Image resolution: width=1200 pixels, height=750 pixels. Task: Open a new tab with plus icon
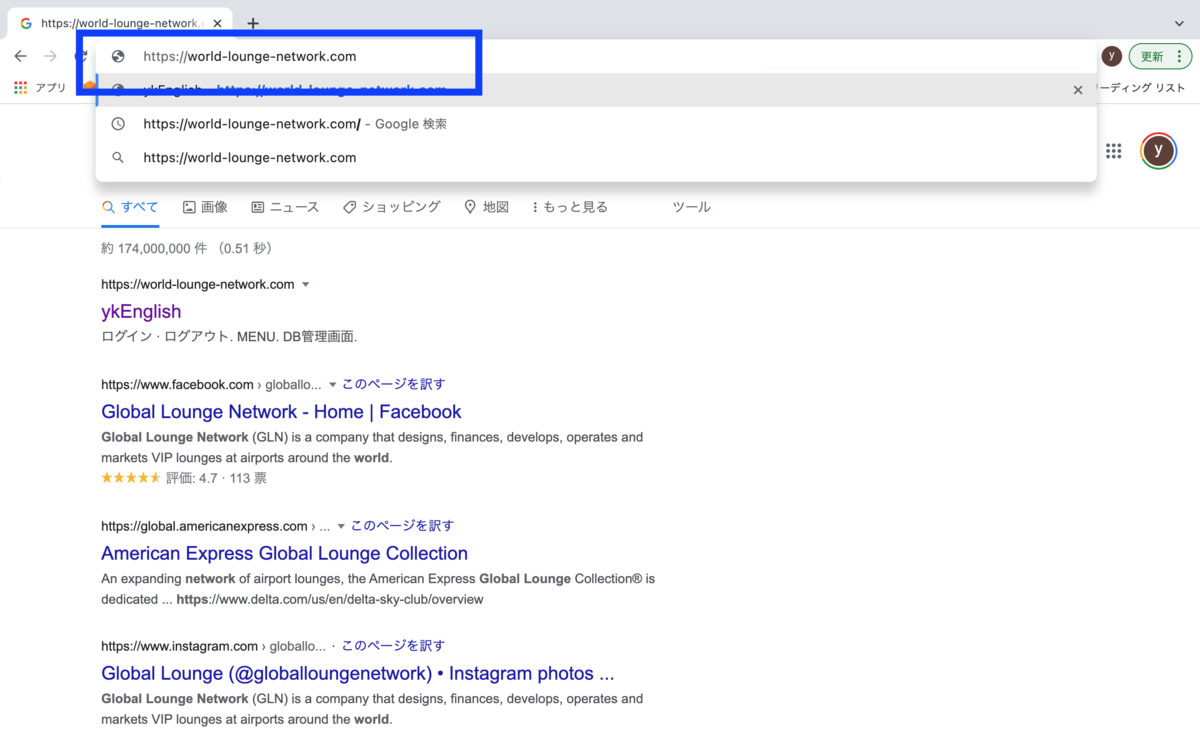253,23
